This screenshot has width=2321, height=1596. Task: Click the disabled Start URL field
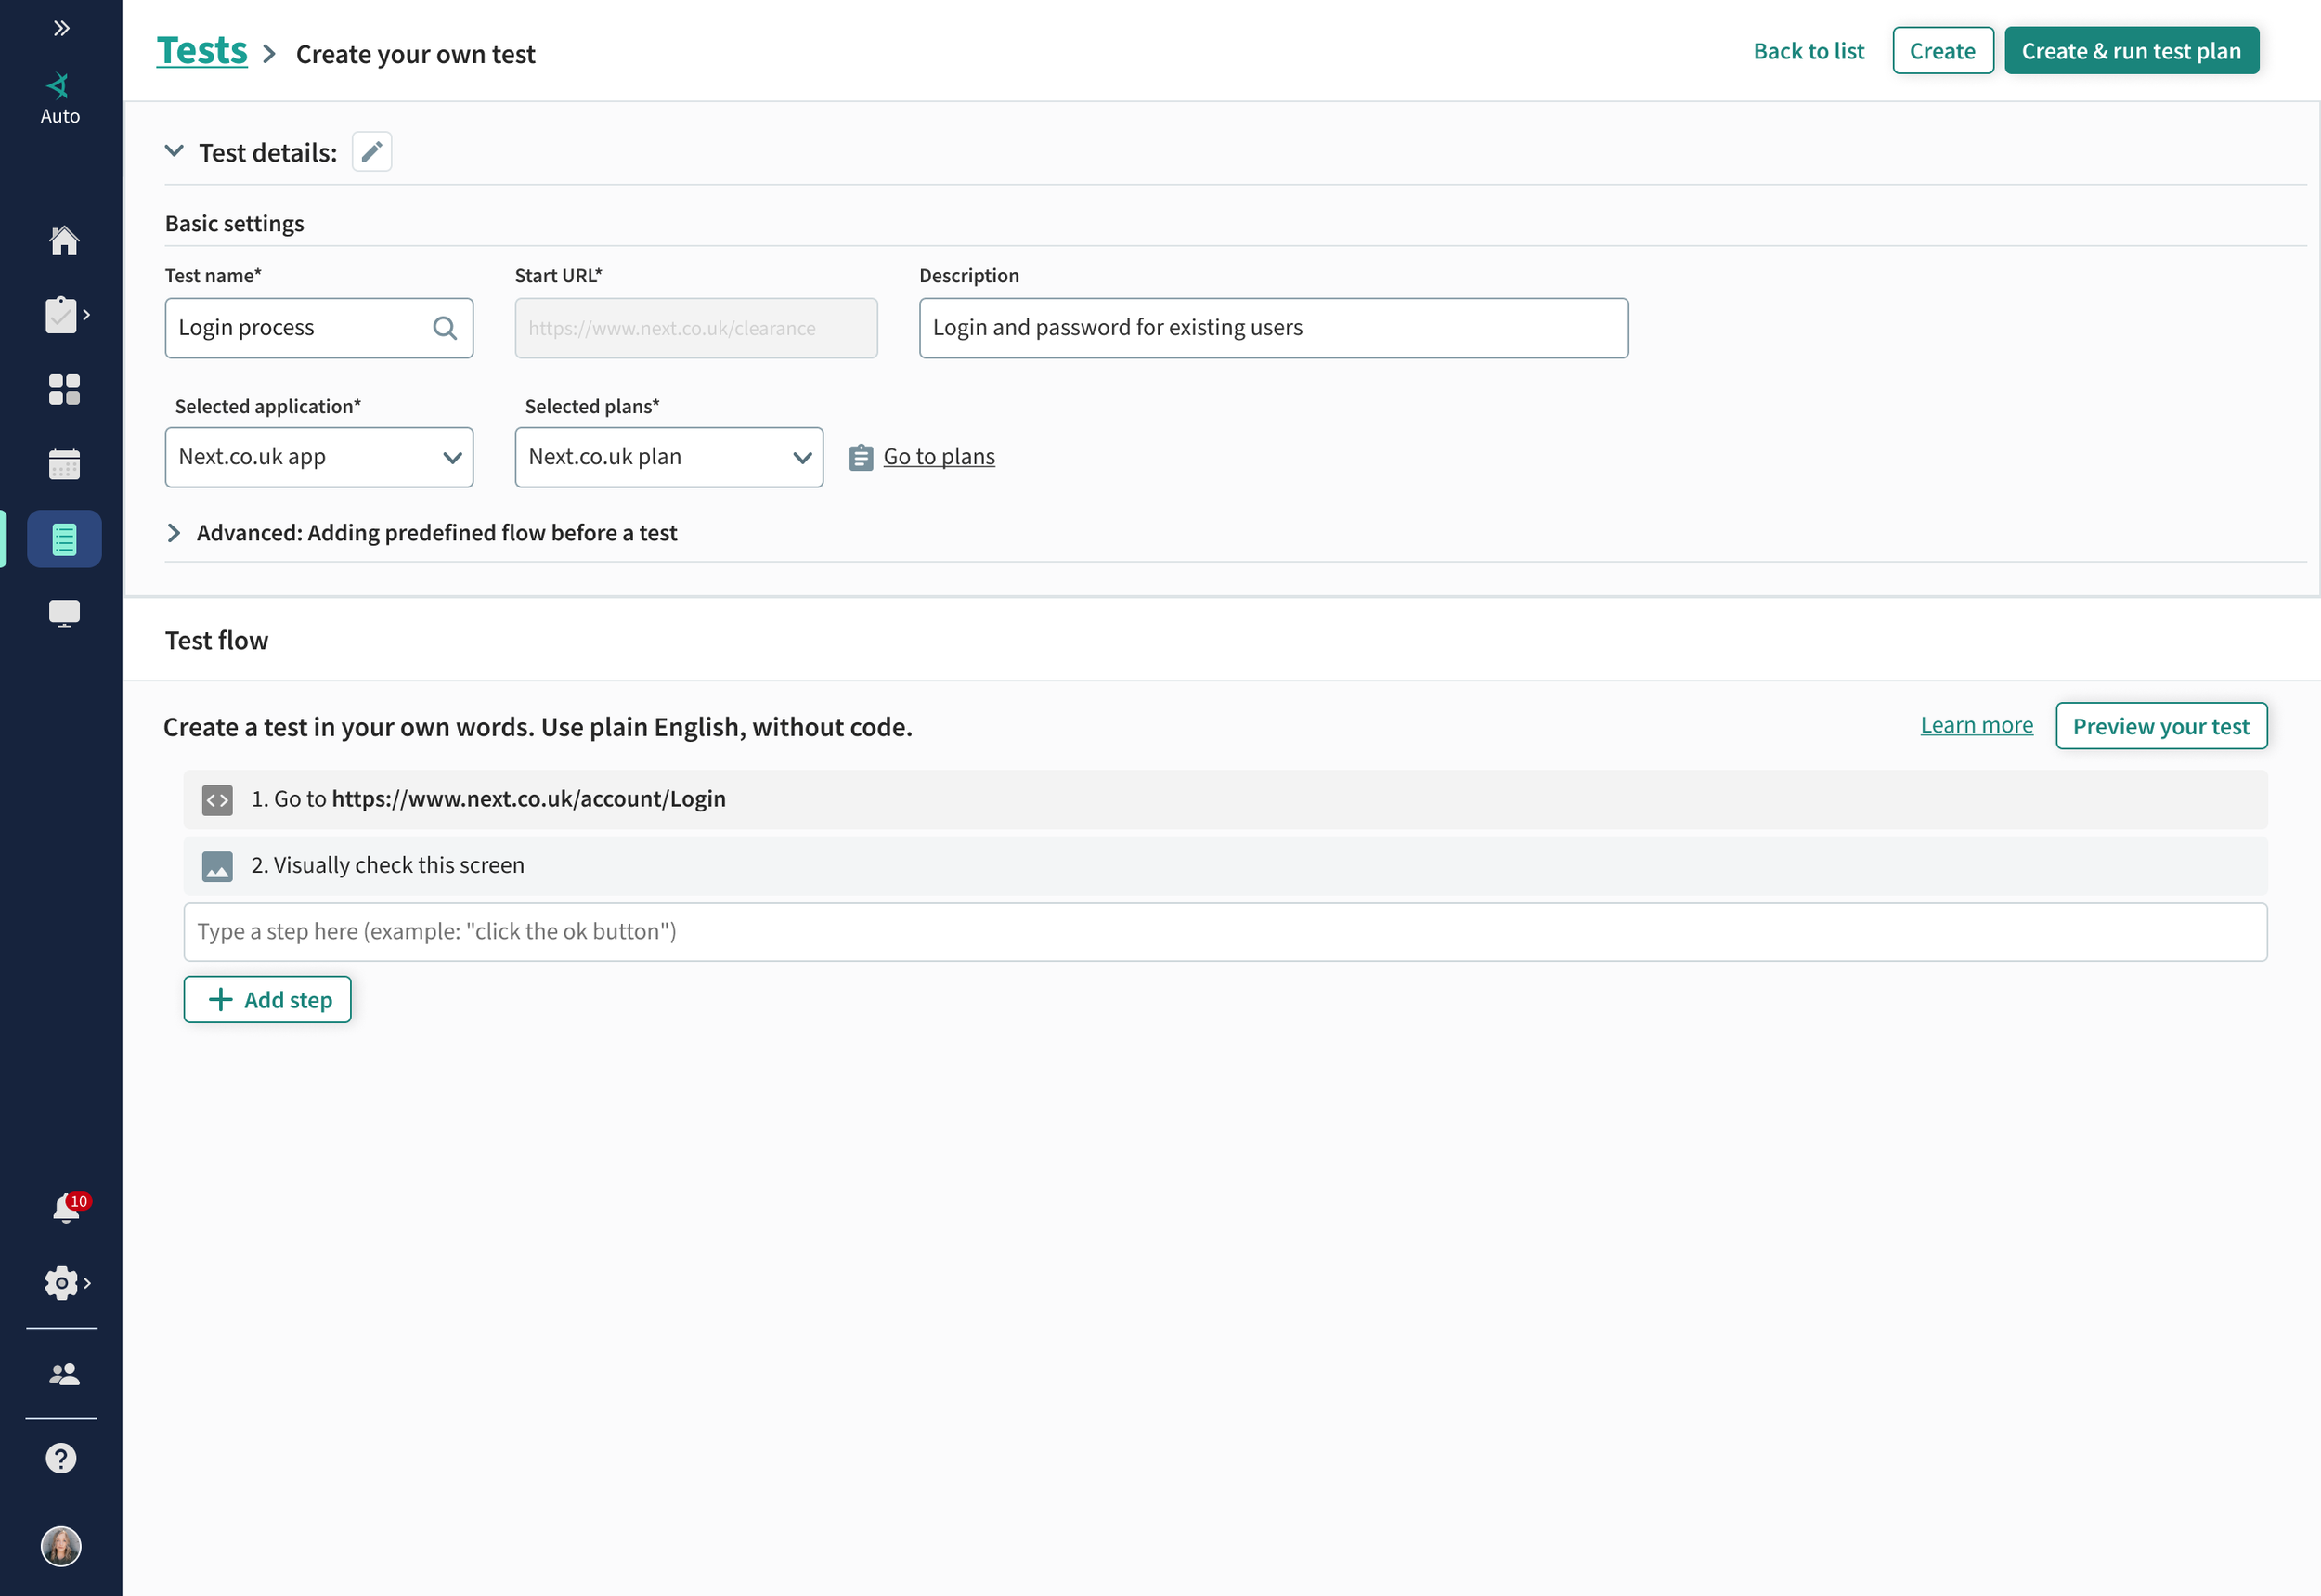point(696,328)
